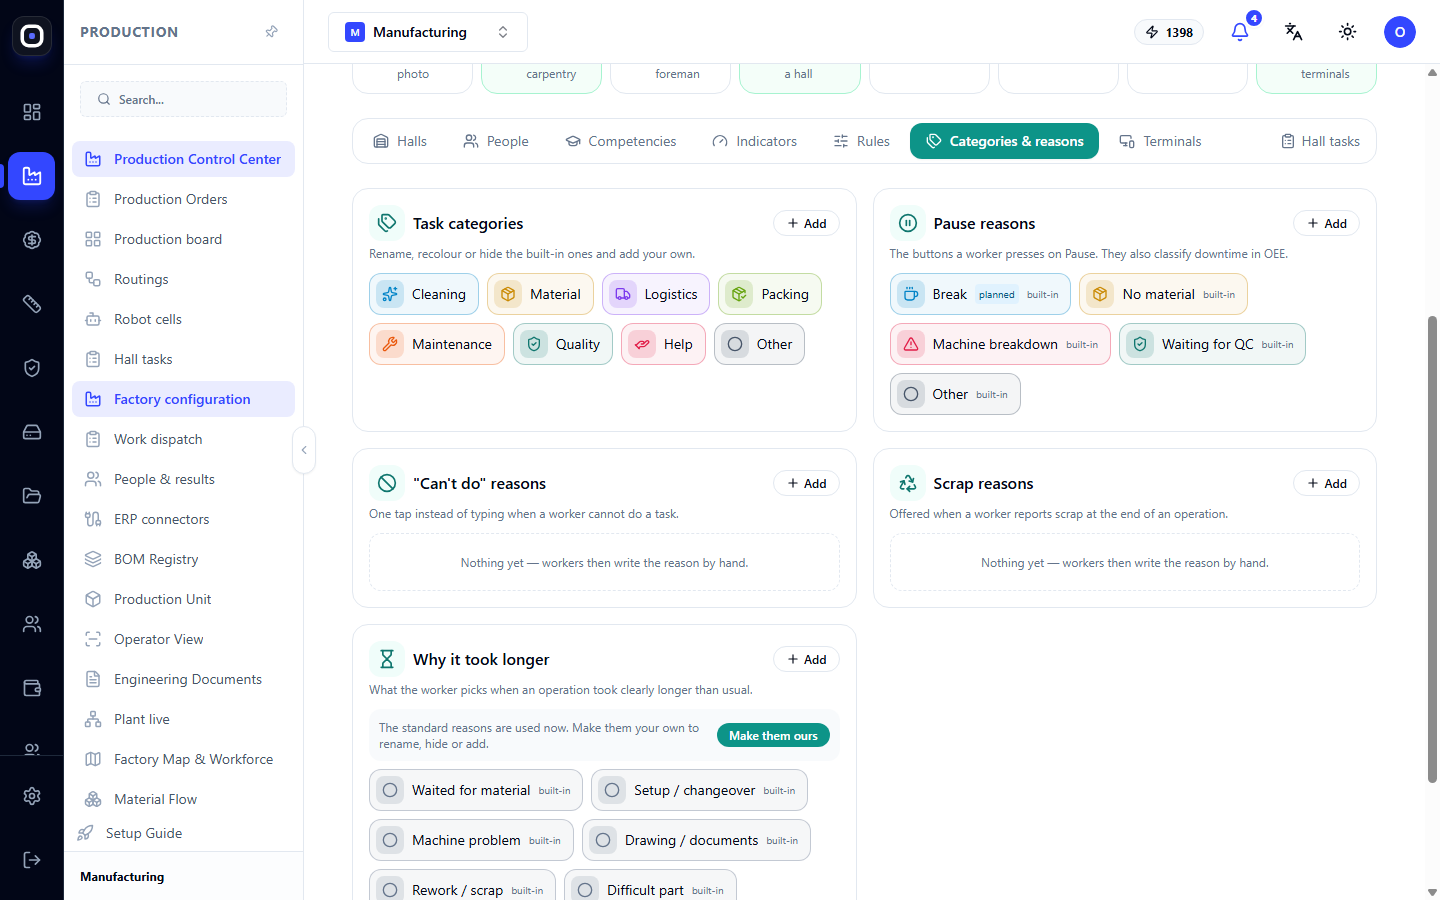Add a new Task category
The image size is (1440, 900).
click(x=806, y=223)
